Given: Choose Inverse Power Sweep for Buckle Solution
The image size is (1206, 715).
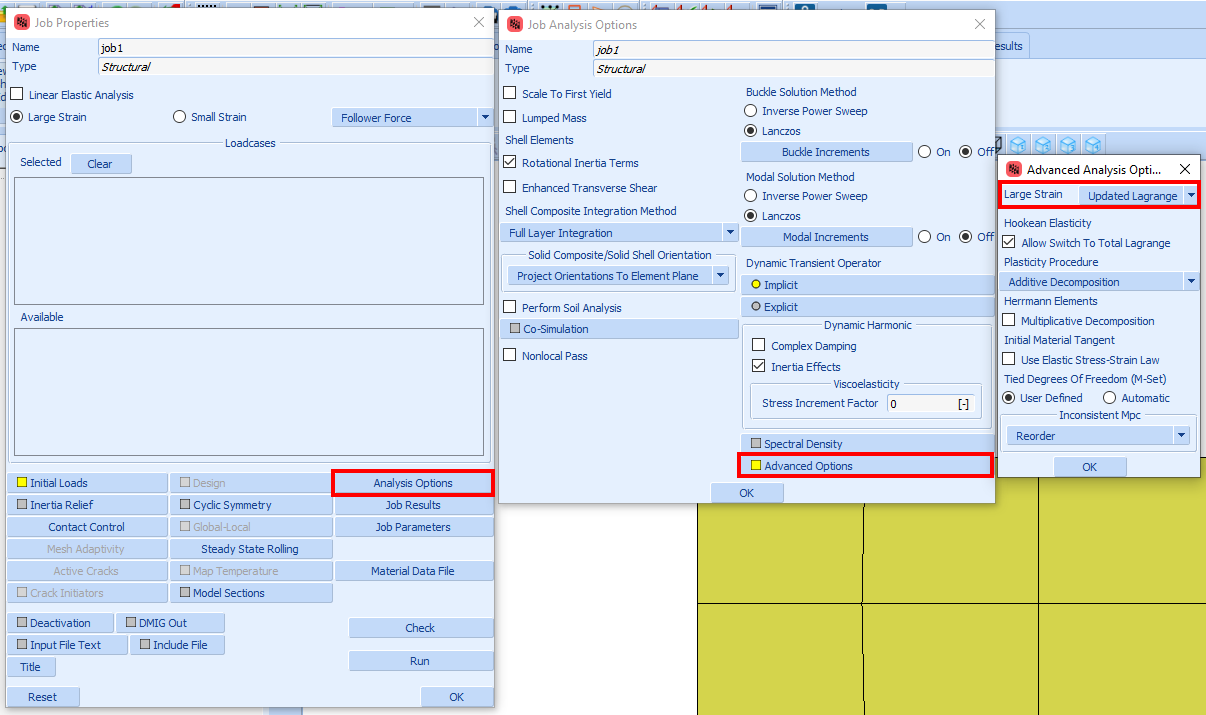Looking at the screenshot, I should point(751,111).
